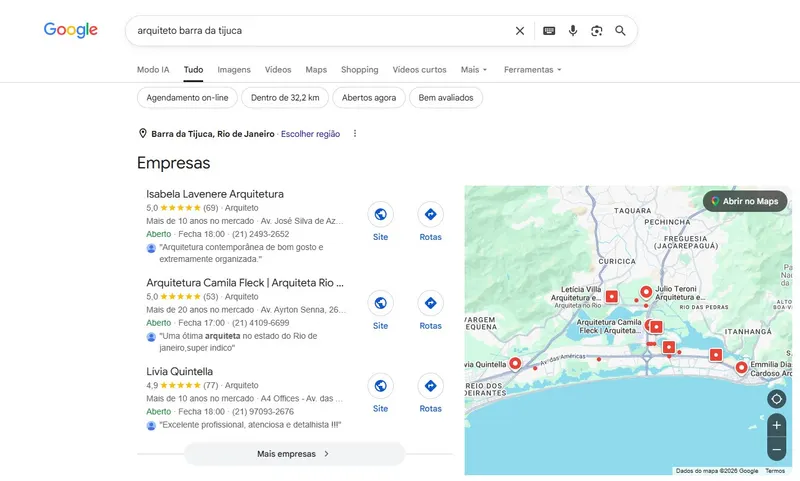Search by image with the camera lens icon
800x481 pixels.
pos(596,31)
